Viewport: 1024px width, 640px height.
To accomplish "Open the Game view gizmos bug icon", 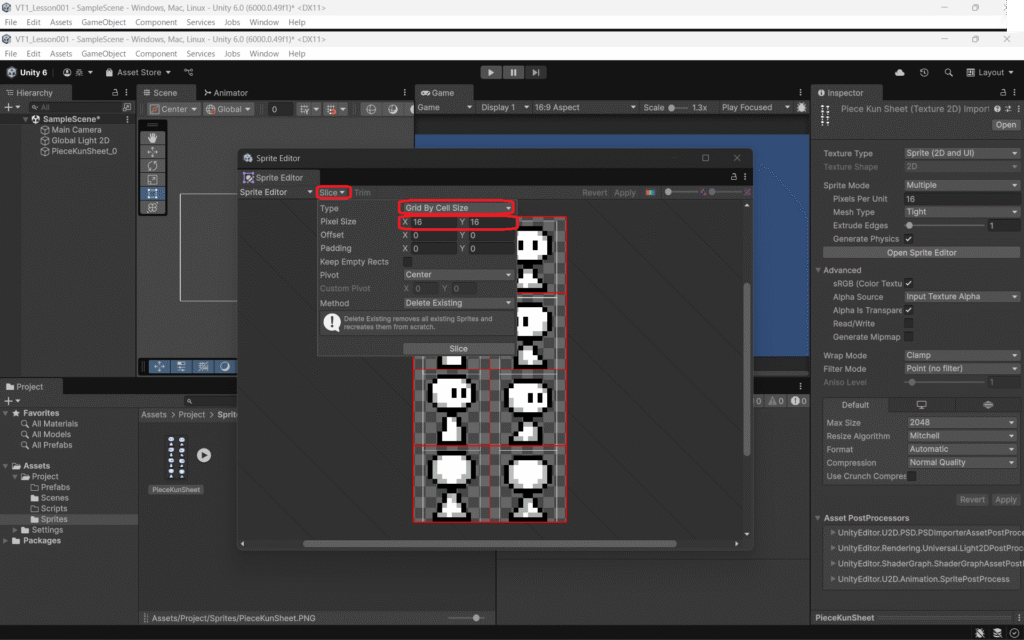I will (x=802, y=107).
